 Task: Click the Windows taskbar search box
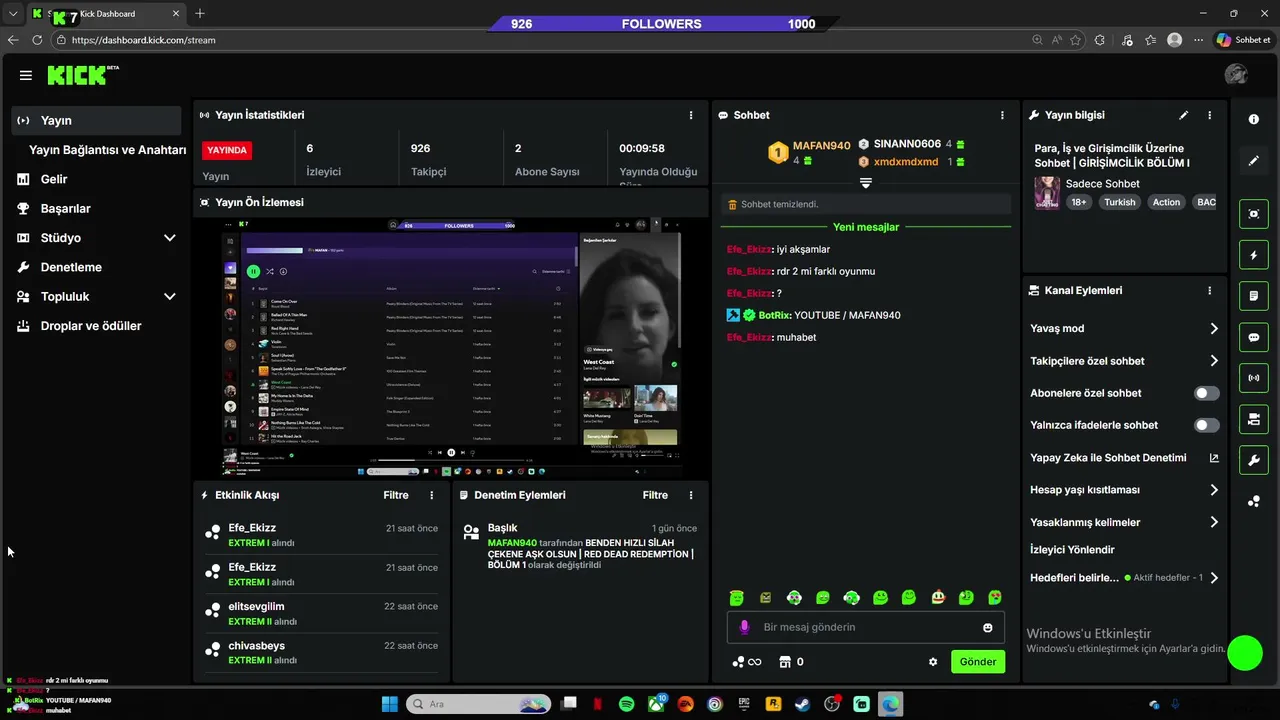click(x=477, y=704)
